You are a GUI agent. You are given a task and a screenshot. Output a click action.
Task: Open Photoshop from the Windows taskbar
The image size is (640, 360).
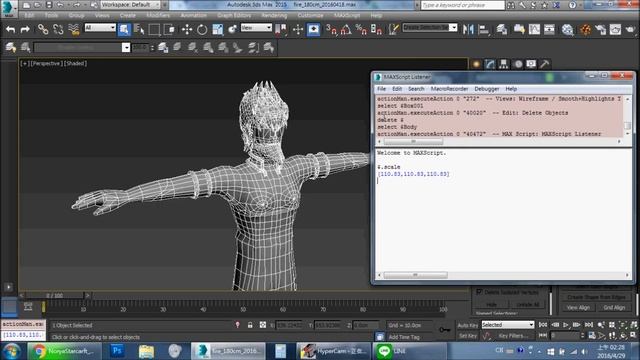[117, 351]
